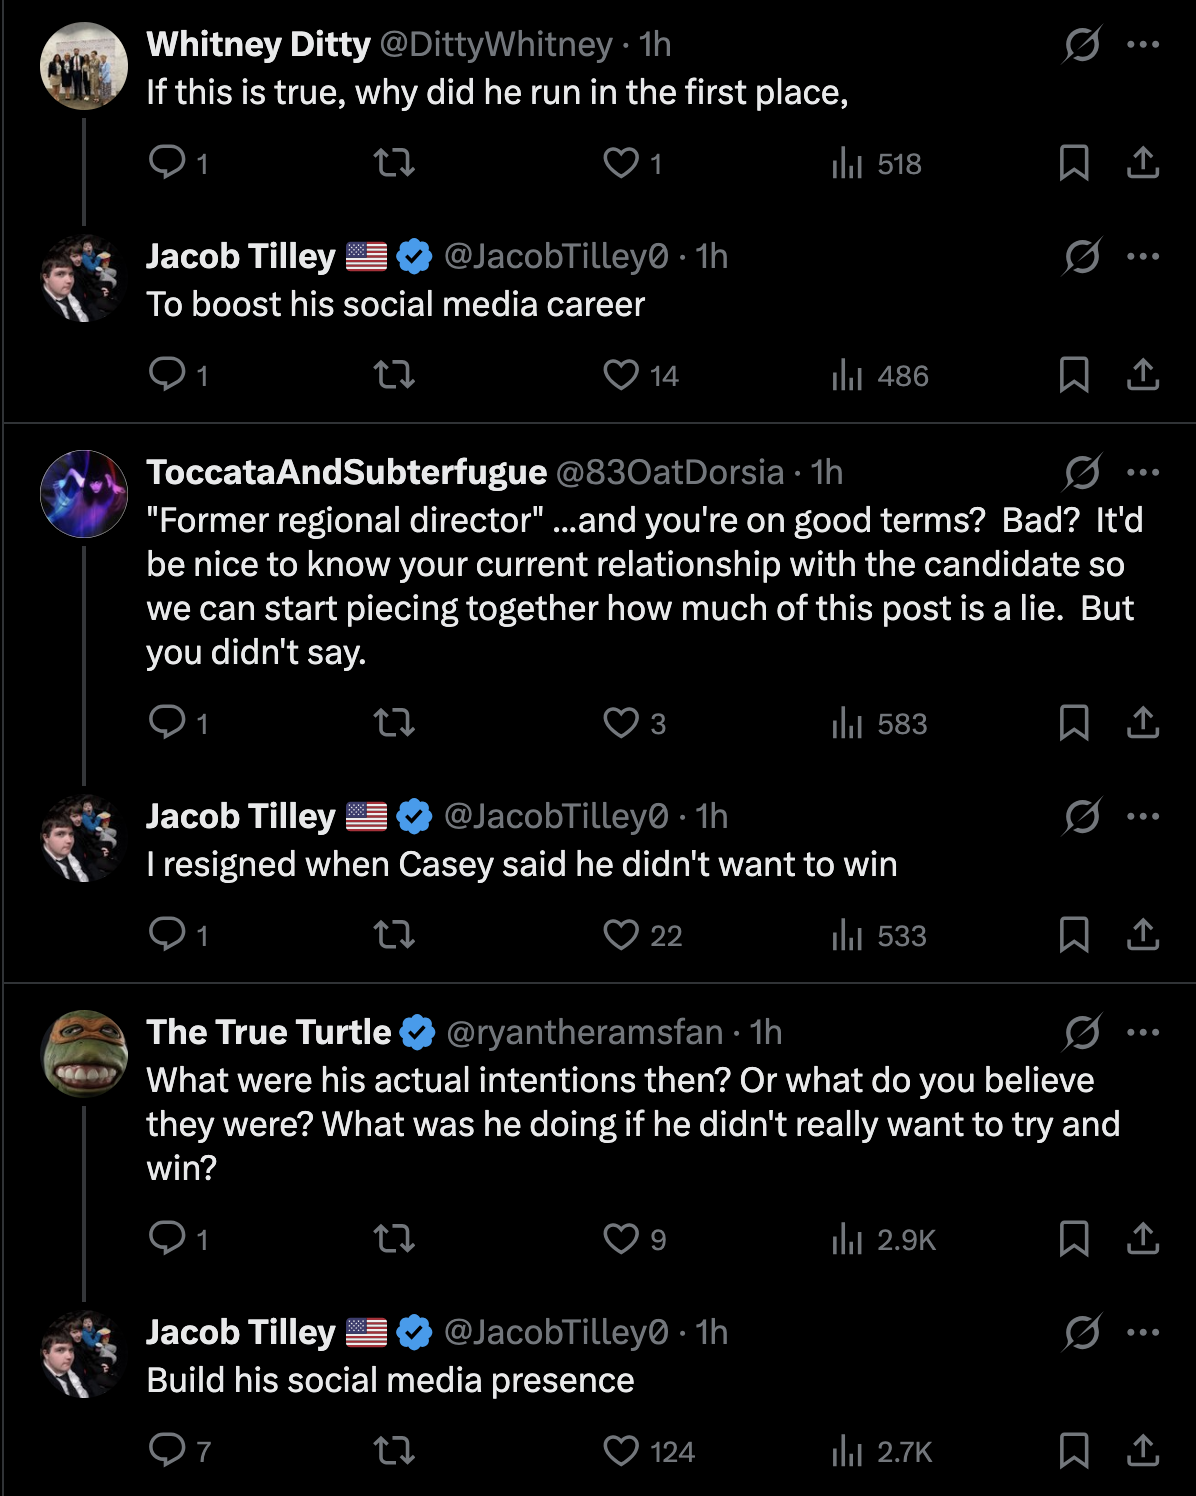Visit Whitney Ditty's profile name
Image resolution: width=1196 pixels, height=1496 pixels.
(258, 44)
